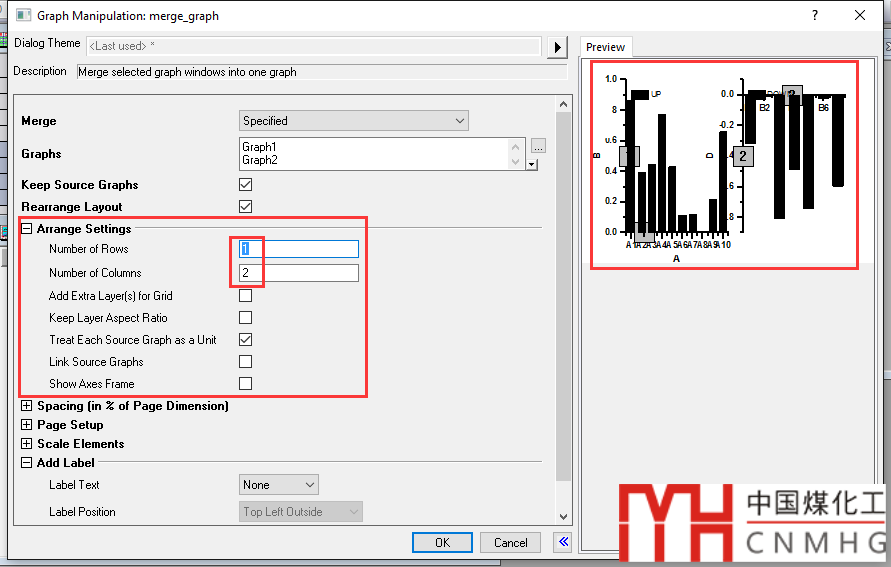This screenshot has height=567, width=891.
Task: Select Graph2 in the Graphs list
Action: tap(260, 160)
